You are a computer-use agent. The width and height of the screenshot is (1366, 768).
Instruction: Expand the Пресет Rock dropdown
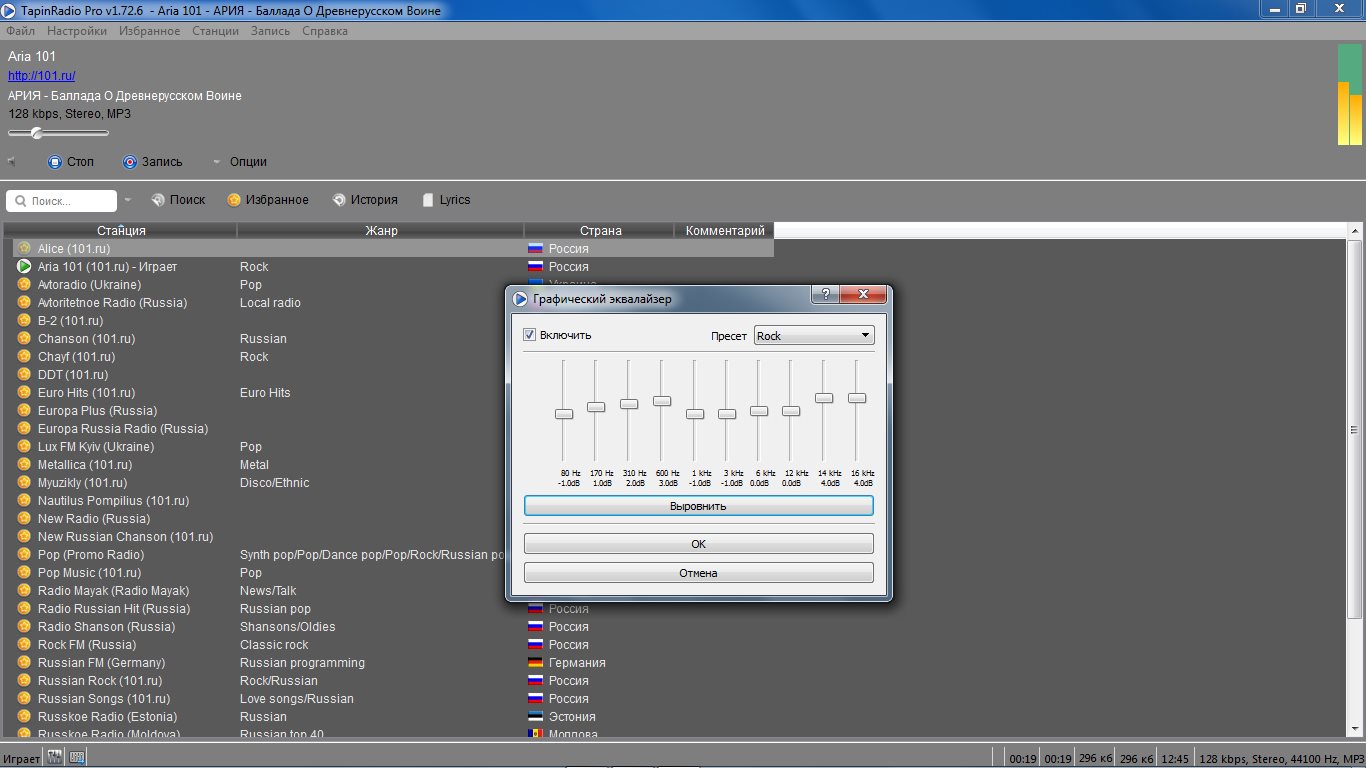865,336
